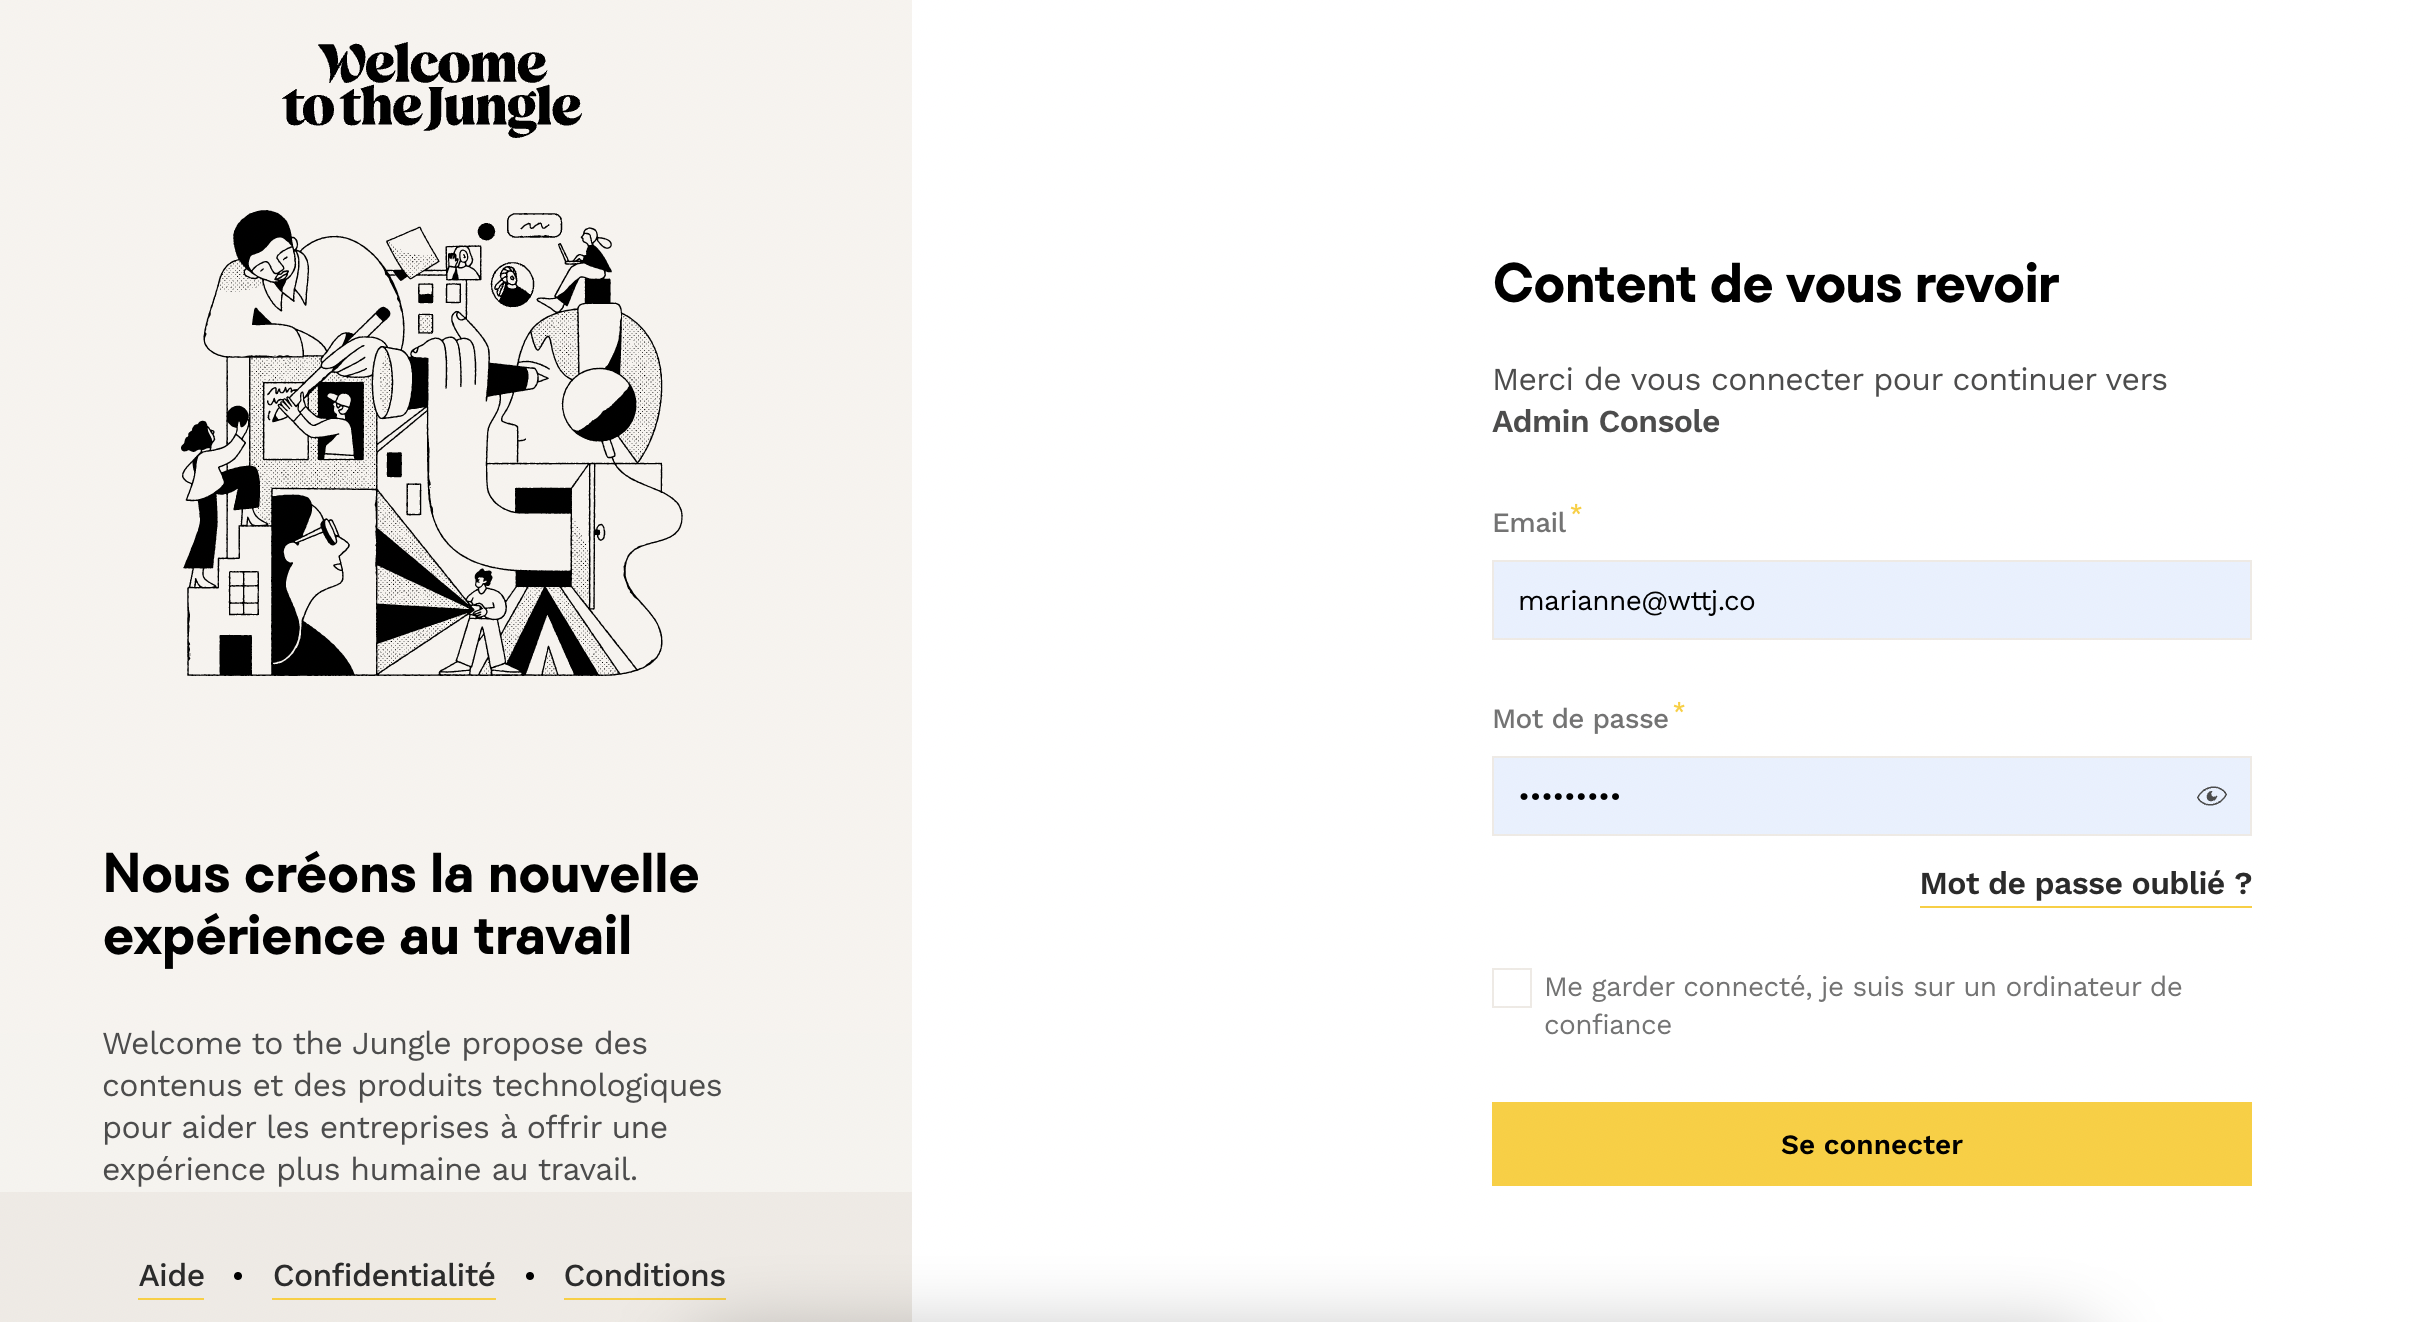Show password with the eye icon

2211,796
